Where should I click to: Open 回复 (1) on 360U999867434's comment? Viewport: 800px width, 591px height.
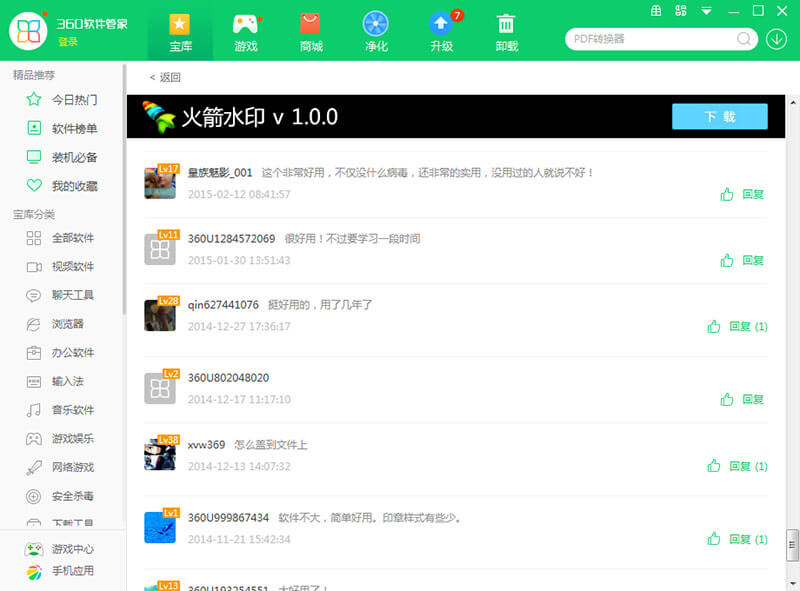748,539
